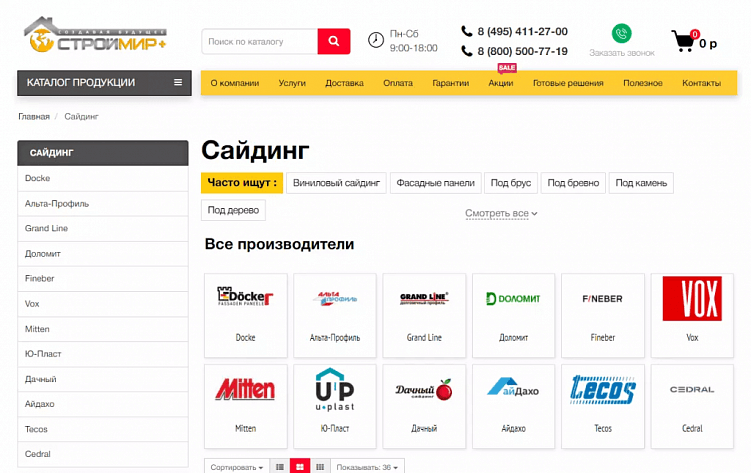
Task: Select Fineber in the sidebar list
Action: pos(103,279)
